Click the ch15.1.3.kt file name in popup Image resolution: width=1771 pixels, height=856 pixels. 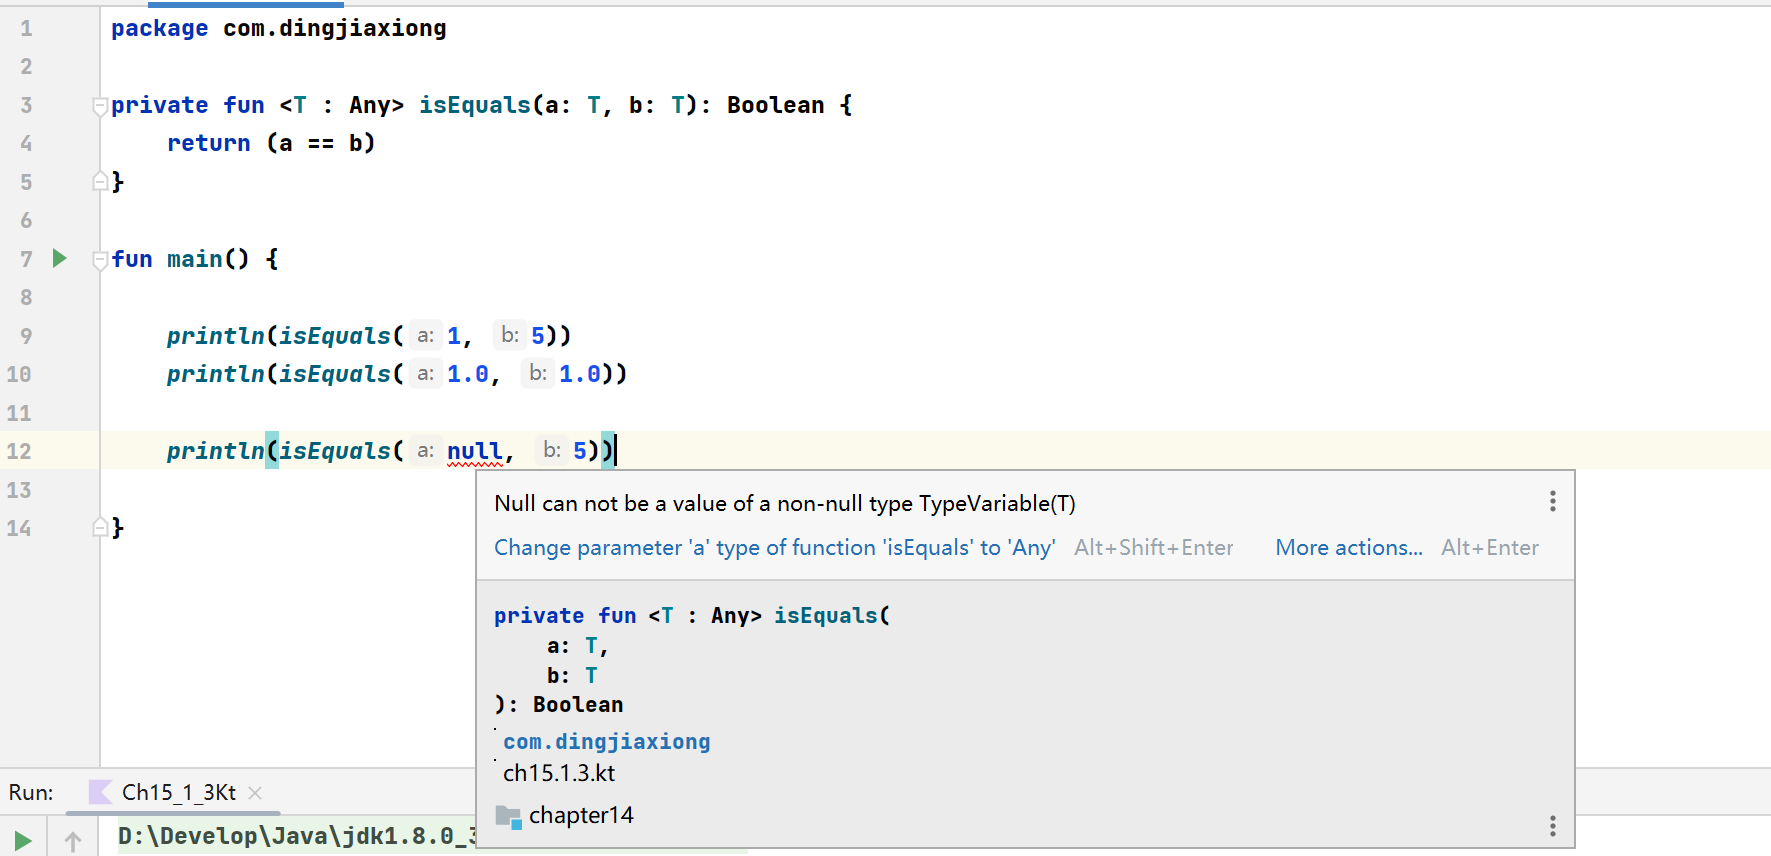[x=559, y=773]
